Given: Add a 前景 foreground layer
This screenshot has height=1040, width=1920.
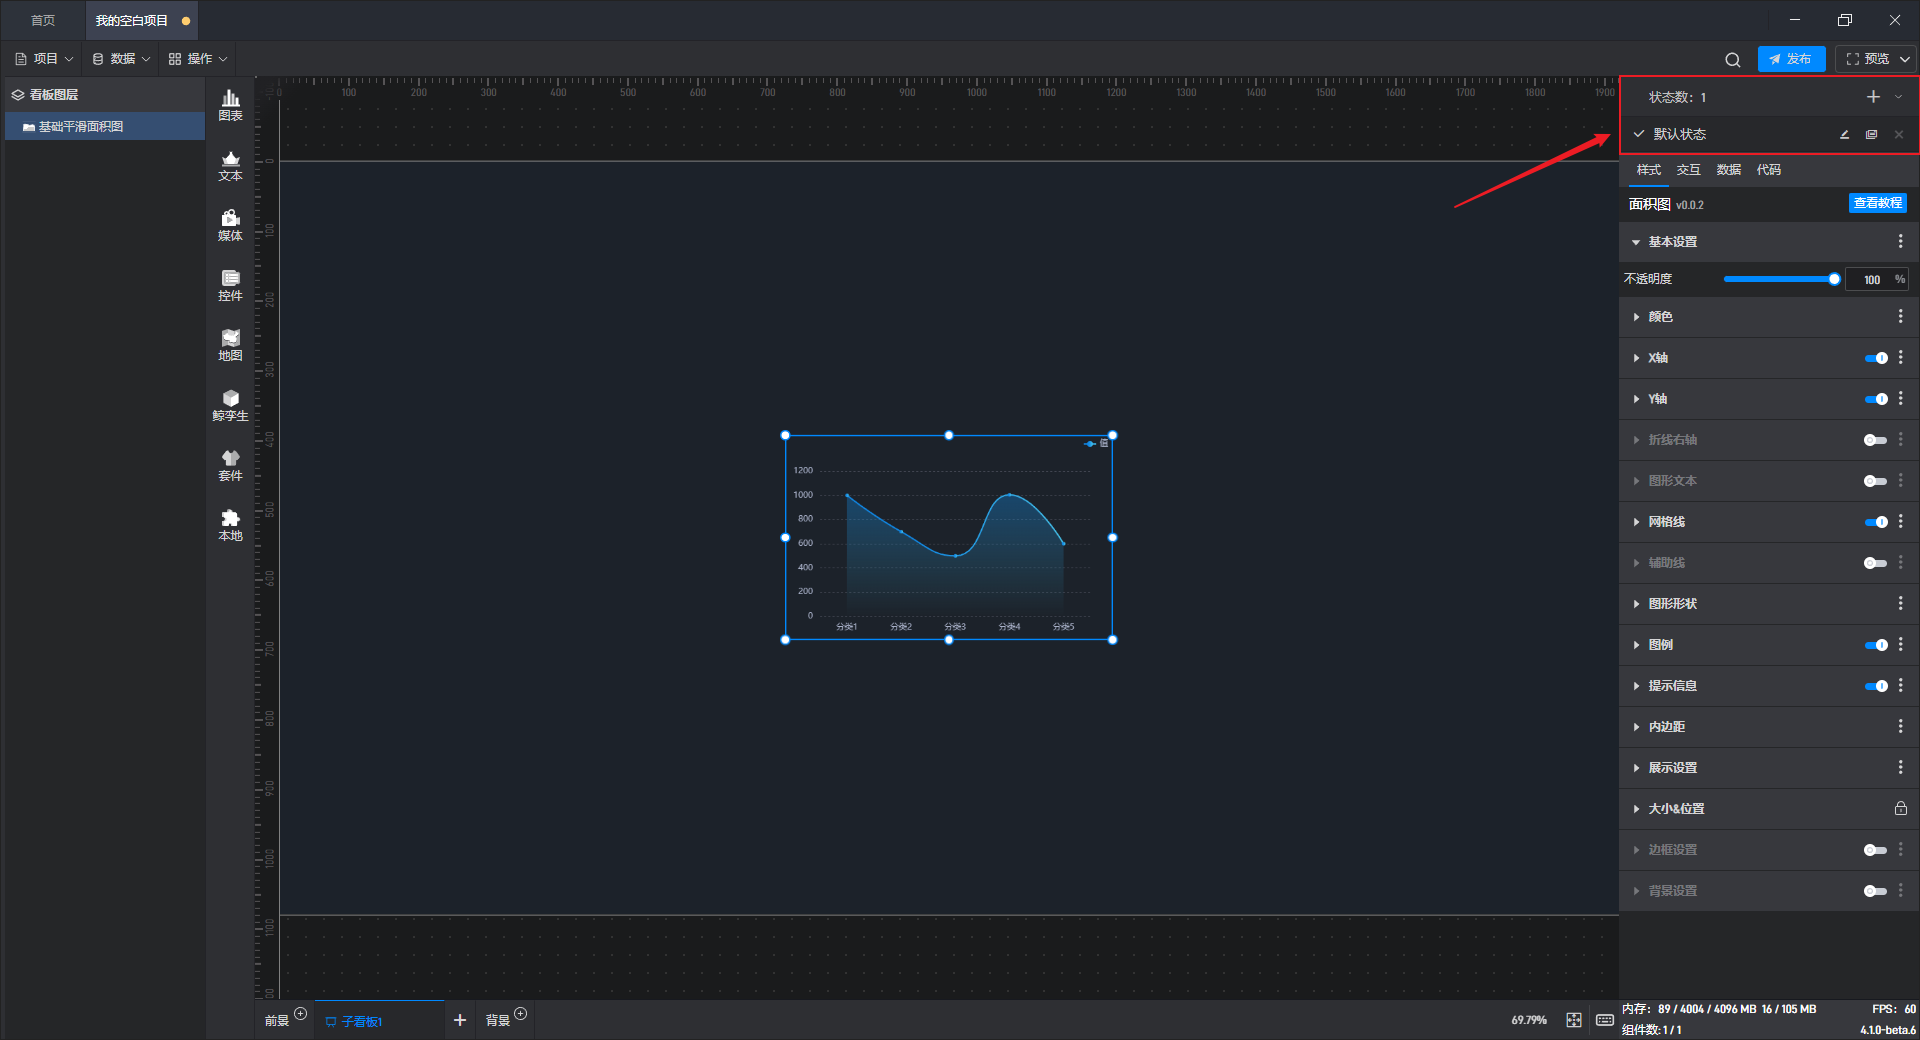Looking at the screenshot, I should tap(300, 1014).
